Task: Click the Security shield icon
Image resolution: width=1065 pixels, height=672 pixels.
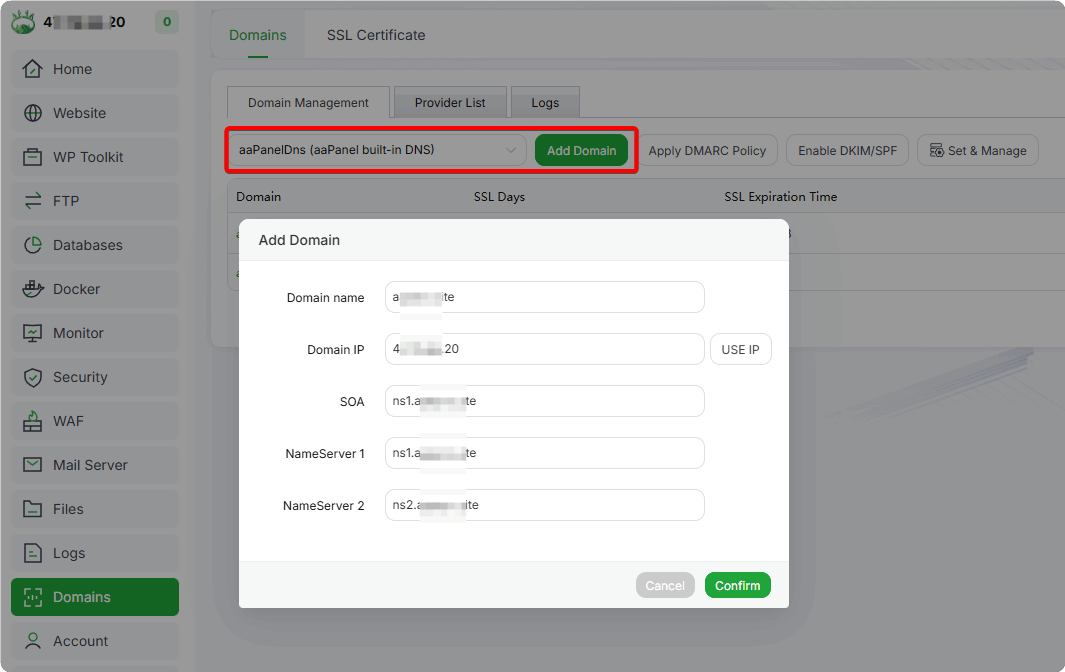Action: 33,377
